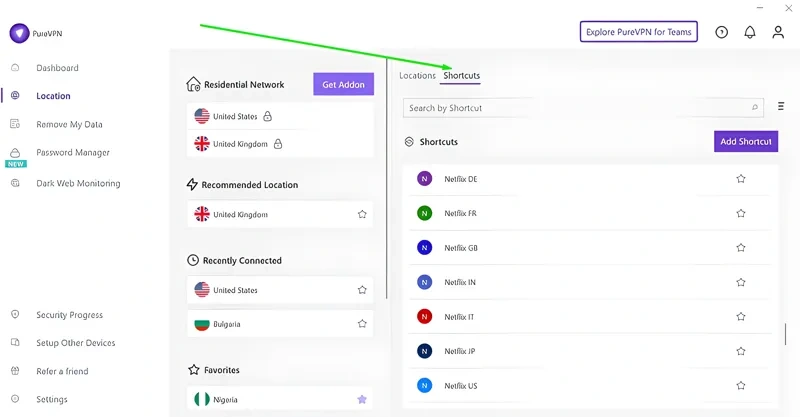
Task: Click the Netflix IT red icon
Action: pyautogui.click(x=424, y=316)
